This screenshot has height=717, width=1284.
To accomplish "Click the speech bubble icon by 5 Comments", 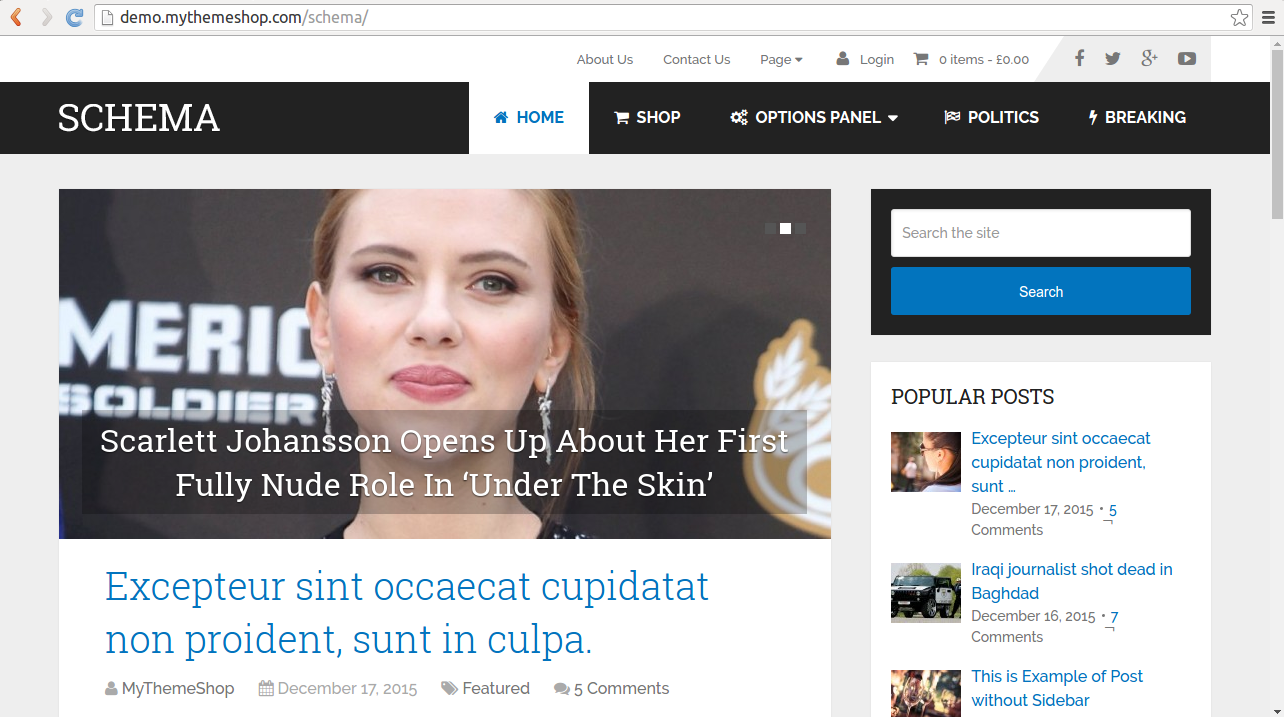I will 562,689.
